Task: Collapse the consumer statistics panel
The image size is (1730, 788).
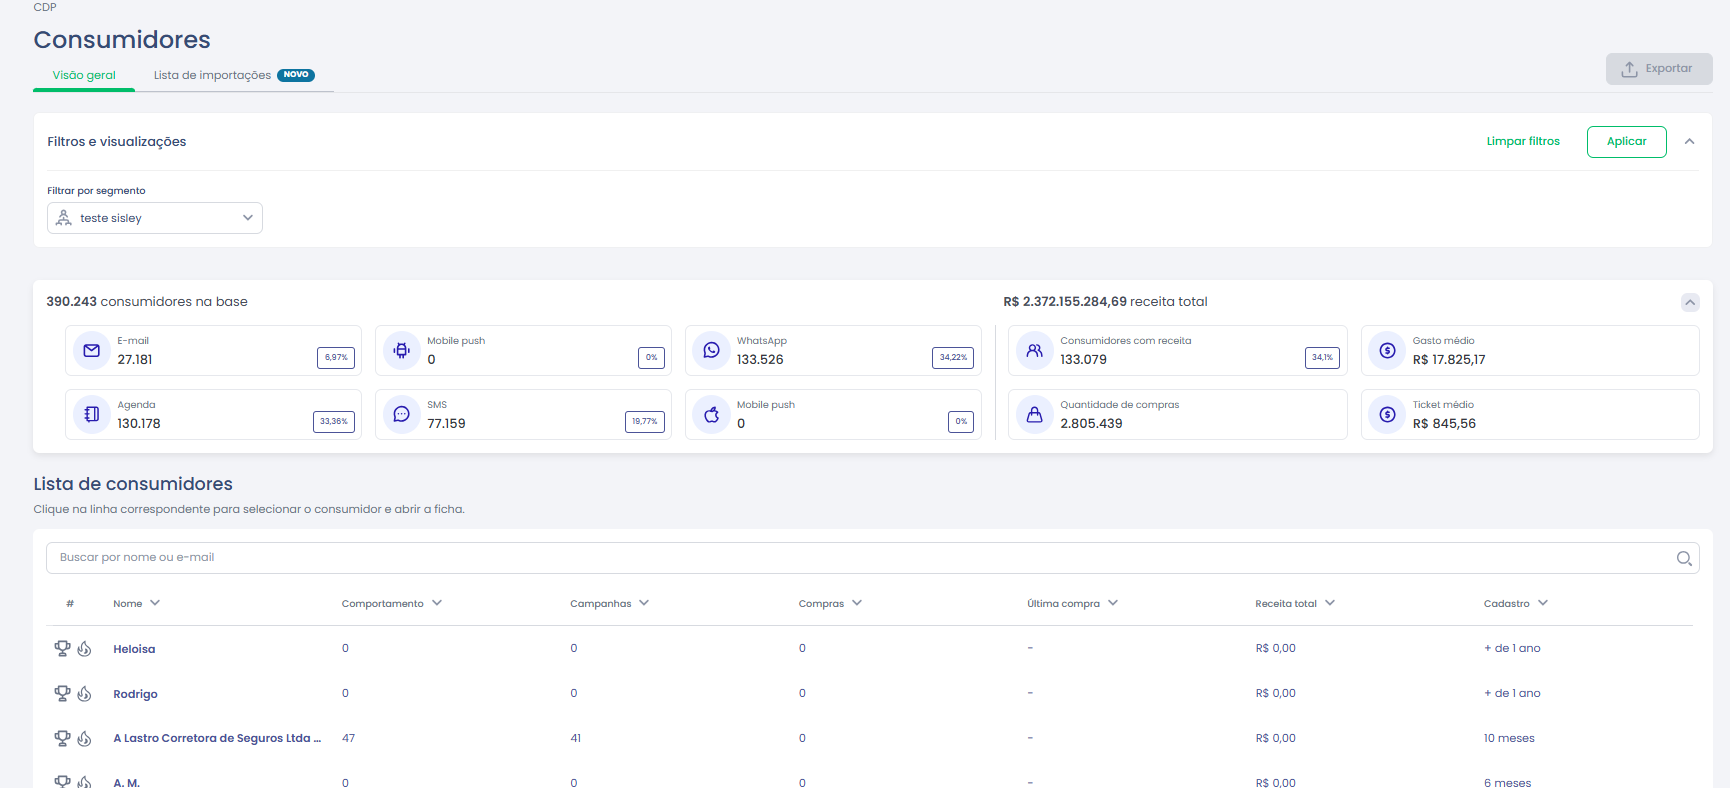Action: pyautogui.click(x=1690, y=302)
